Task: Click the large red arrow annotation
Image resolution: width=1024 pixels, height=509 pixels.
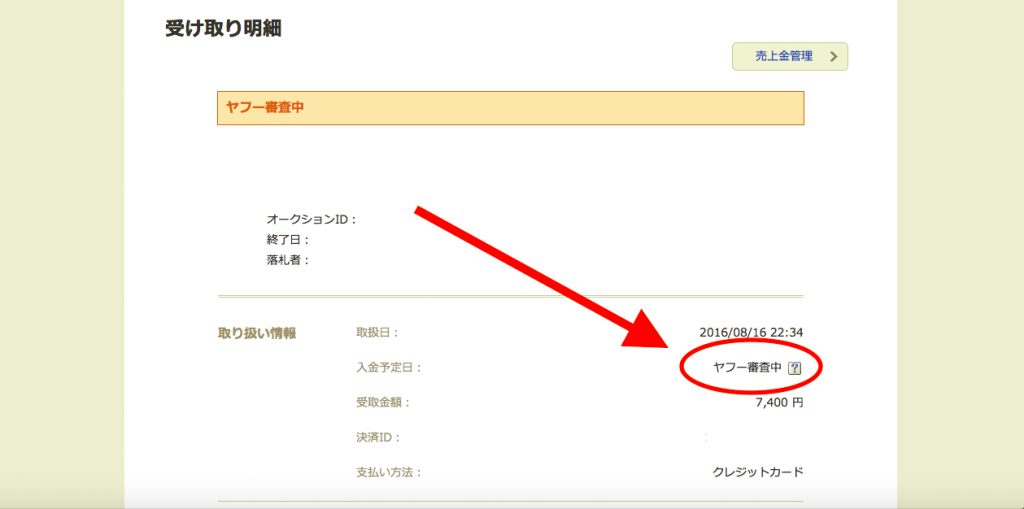Action: tap(540, 275)
